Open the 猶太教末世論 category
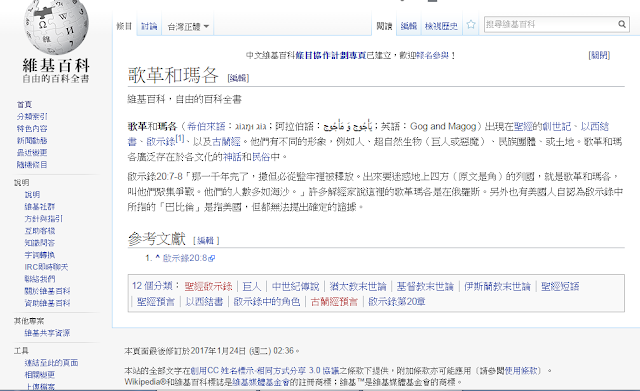This screenshot has width=640, height=391. [358, 286]
